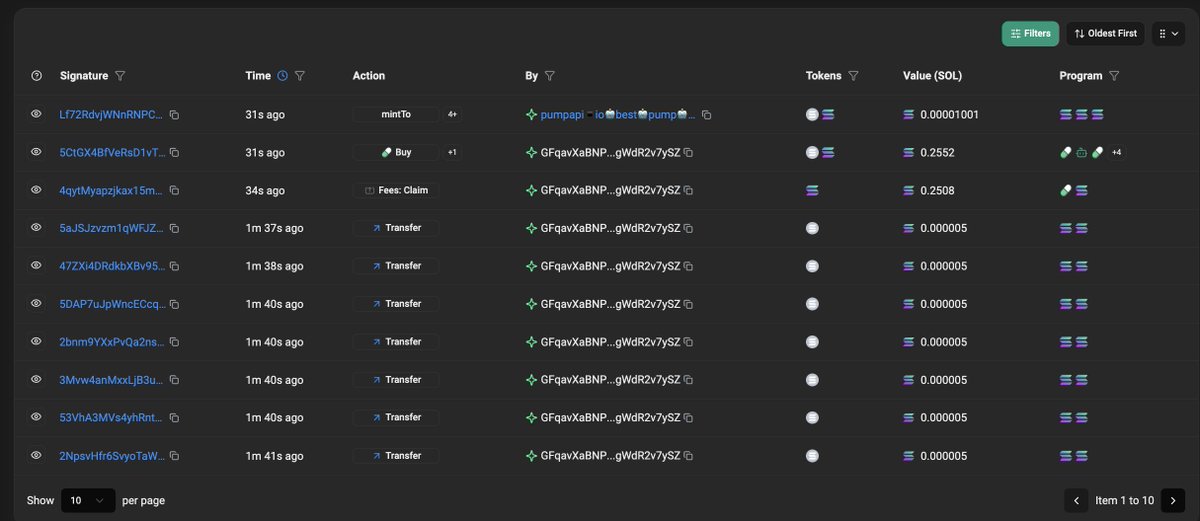The height and width of the screenshot is (521, 1200).
Task: Expand the +1 actions badge on Buy row
Action: [452, 152]
